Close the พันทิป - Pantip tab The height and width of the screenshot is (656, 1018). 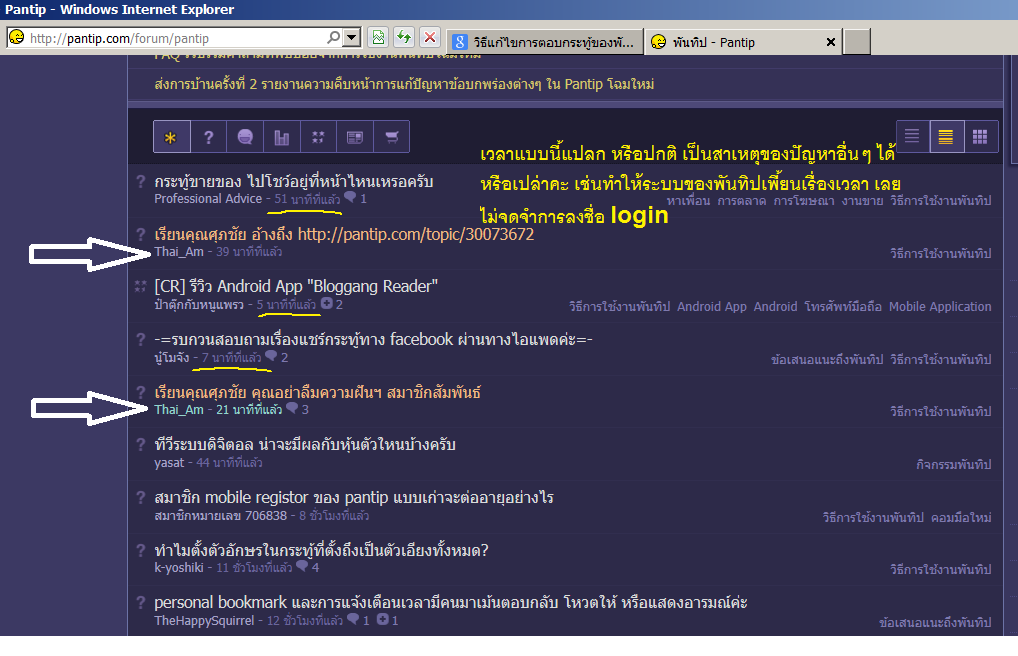(830, 42)
